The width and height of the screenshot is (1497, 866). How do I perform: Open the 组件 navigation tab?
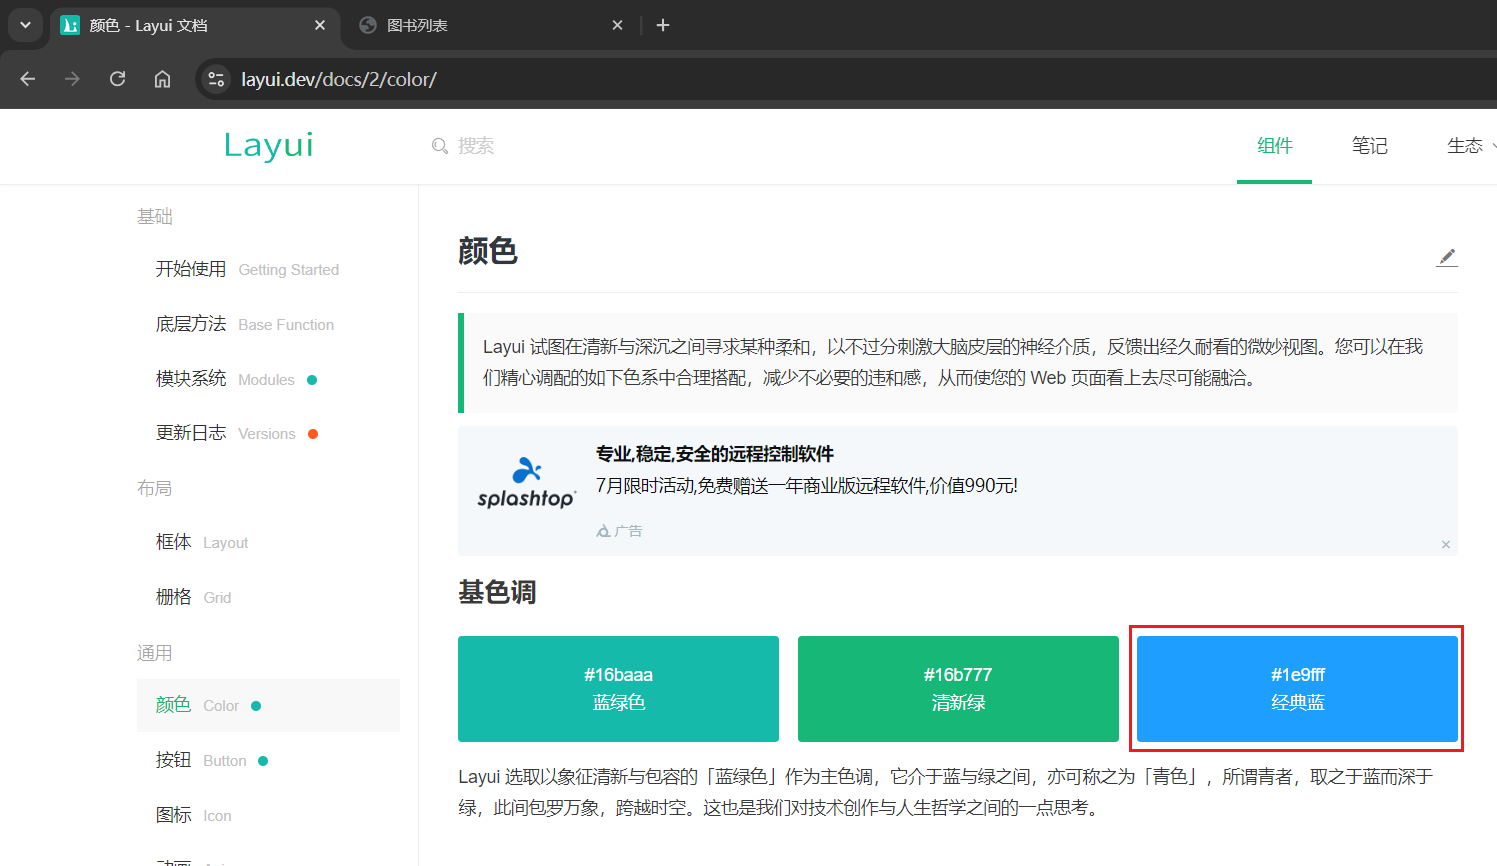1274,146
